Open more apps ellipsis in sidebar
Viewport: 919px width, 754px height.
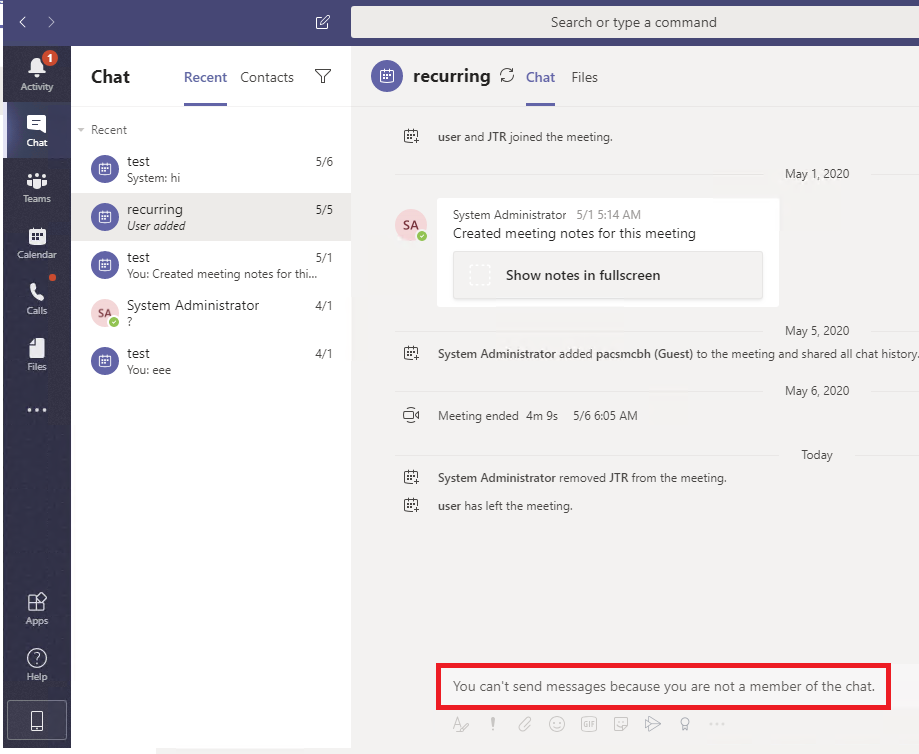click(37, 410)
